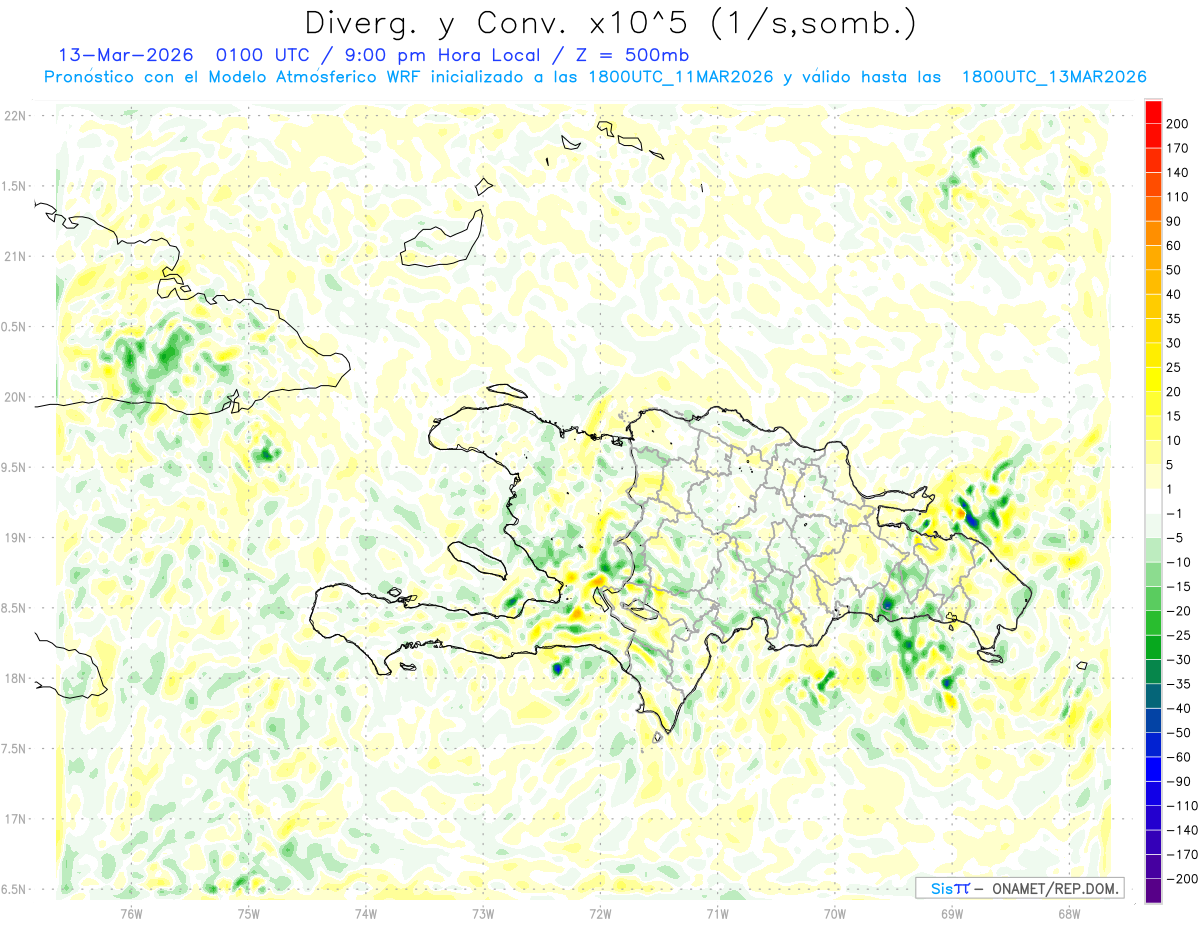Click the red colorbar swatch above 200
The height and width of the screenshot is (927, 1200).
point(1153,112)
